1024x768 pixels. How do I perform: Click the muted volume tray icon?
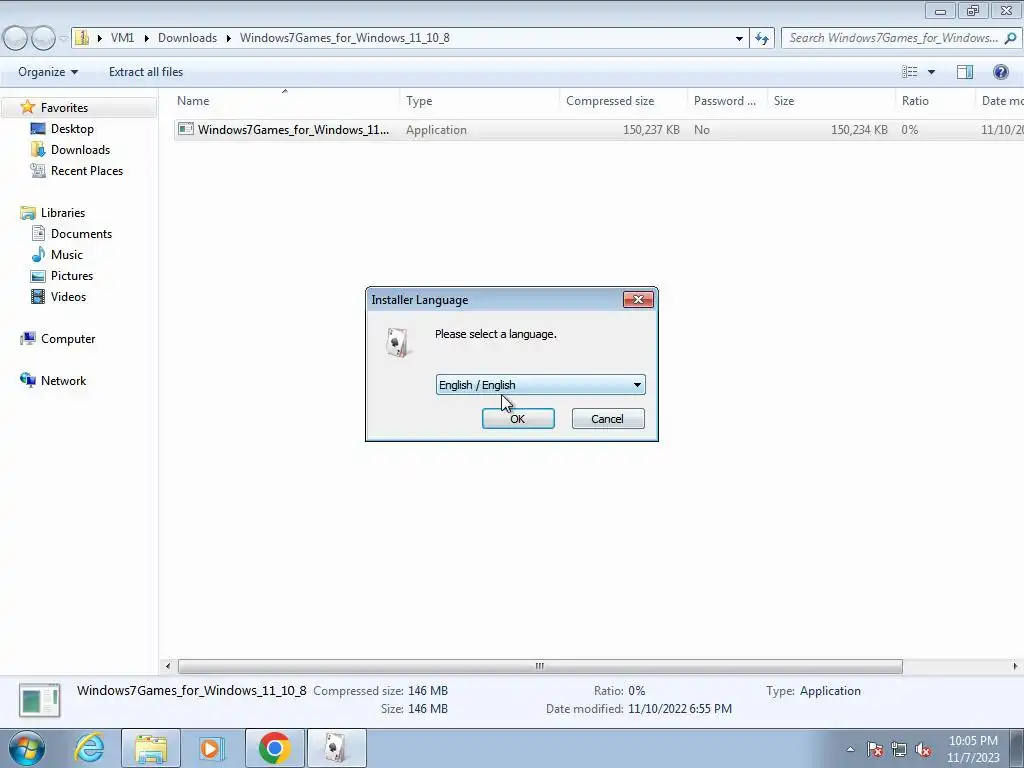[x=923, y=749]
